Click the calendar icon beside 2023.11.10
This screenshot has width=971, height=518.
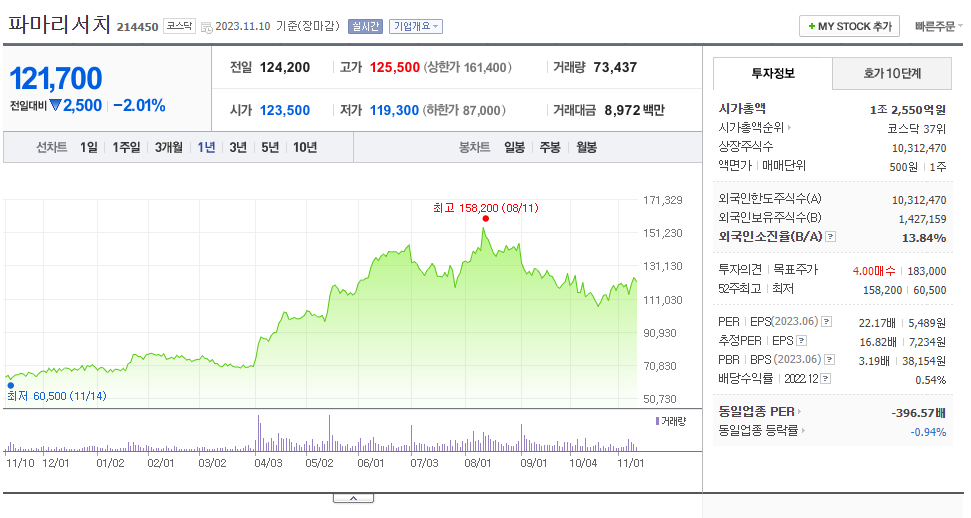(206, 27)
